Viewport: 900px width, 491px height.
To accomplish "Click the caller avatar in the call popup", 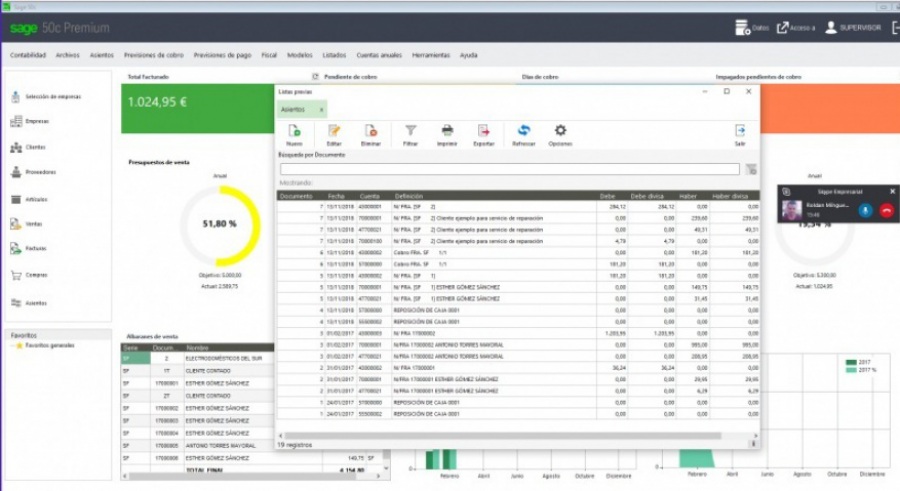I will pyautogui.click(x=792, y=210).
